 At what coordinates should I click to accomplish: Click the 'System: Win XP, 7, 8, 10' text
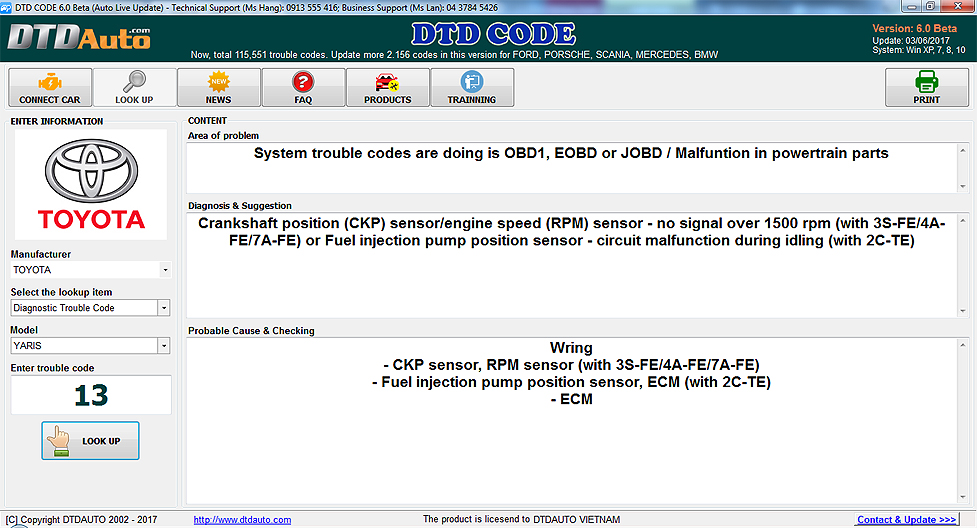tap(919, 50)
